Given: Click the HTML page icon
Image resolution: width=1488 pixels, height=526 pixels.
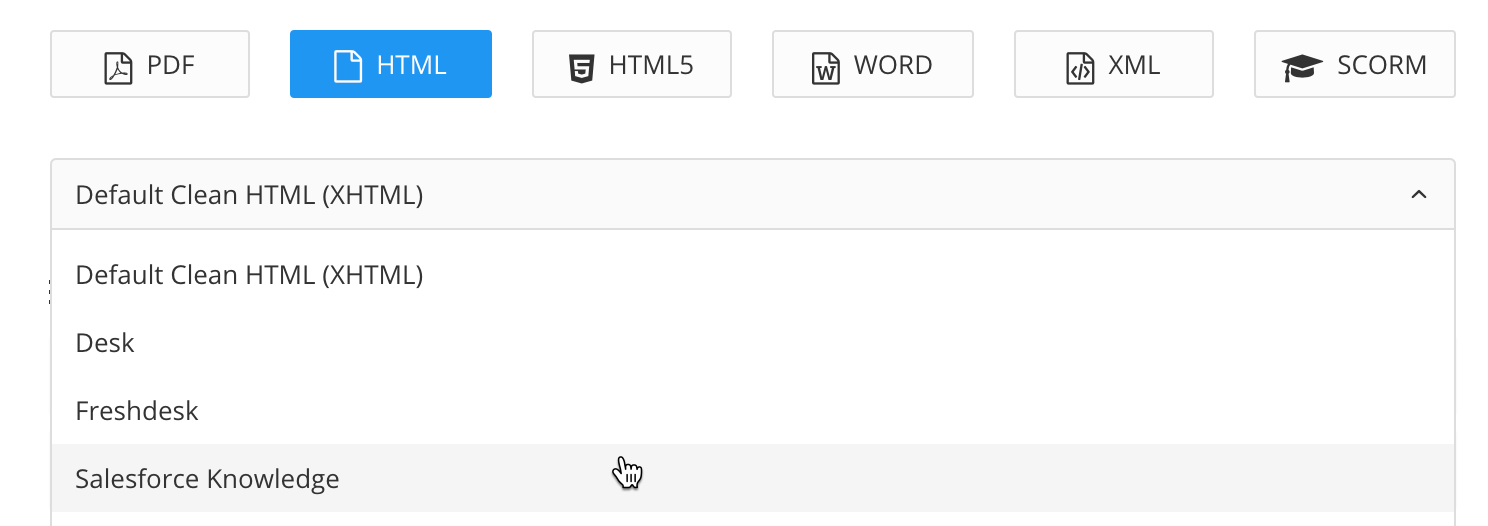Looking at the screenshot, I should [x=347, y=66].
